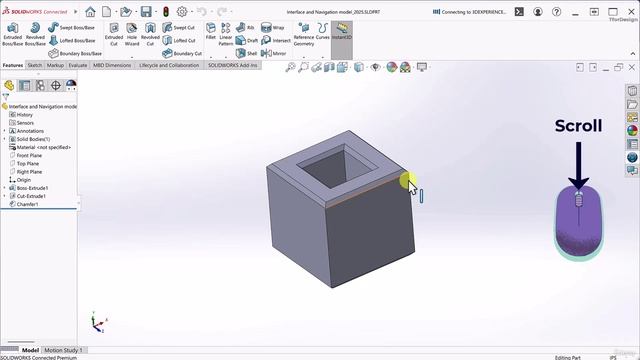Screen dimensions: 640x360
Task: Expand the Cut-Extrude1 feature
Action: click(4, 196)
